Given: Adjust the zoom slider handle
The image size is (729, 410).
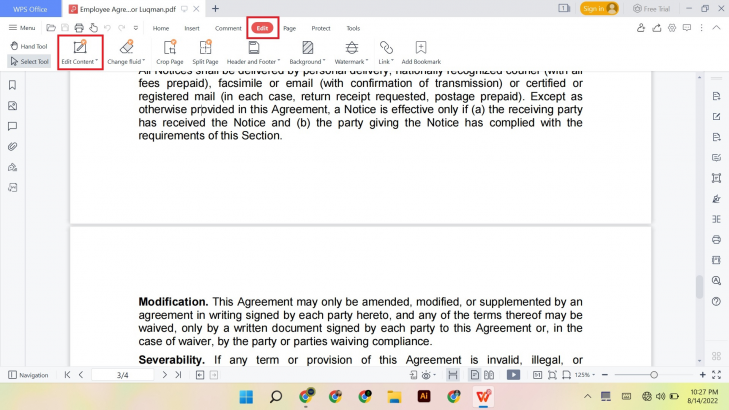Looking at the screenshot, I should click(x=654, y=375).
